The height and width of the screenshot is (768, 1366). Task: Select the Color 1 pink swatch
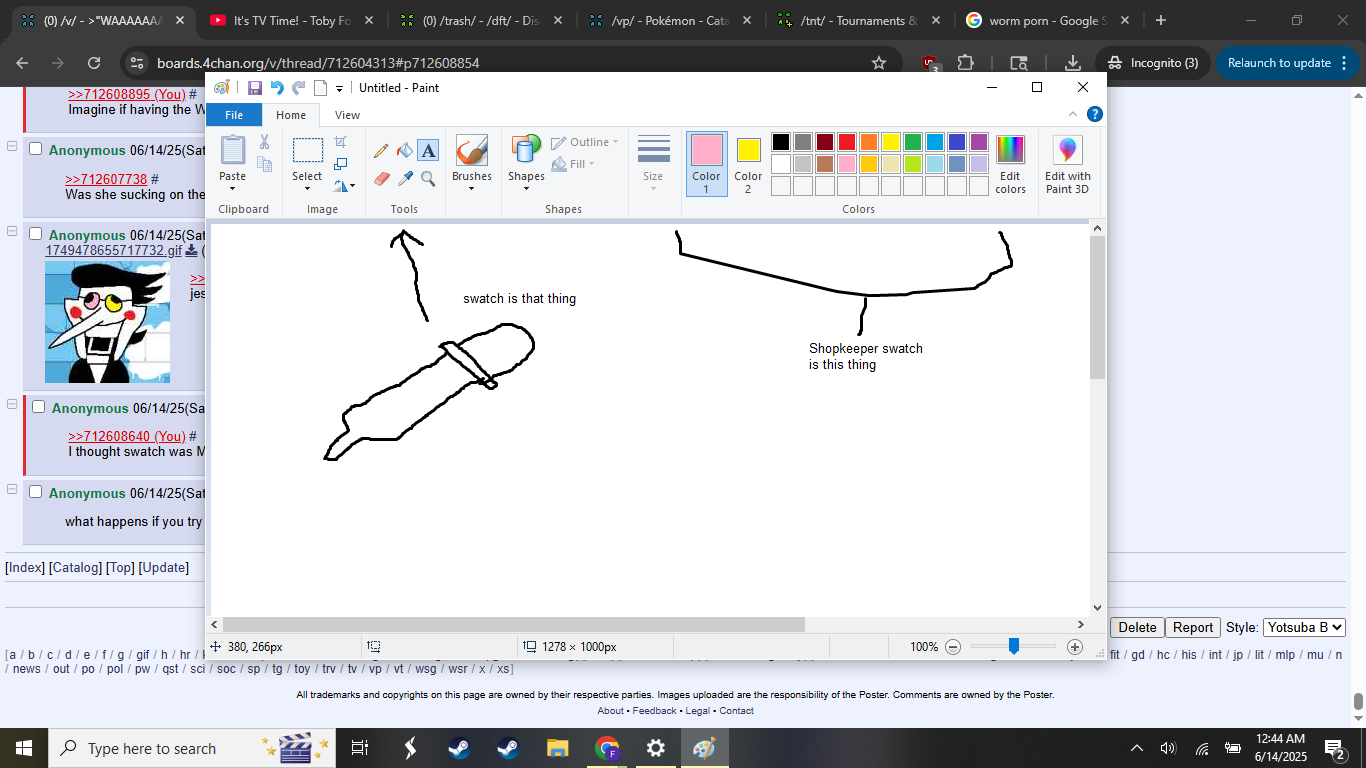click(x=706, y=164)
